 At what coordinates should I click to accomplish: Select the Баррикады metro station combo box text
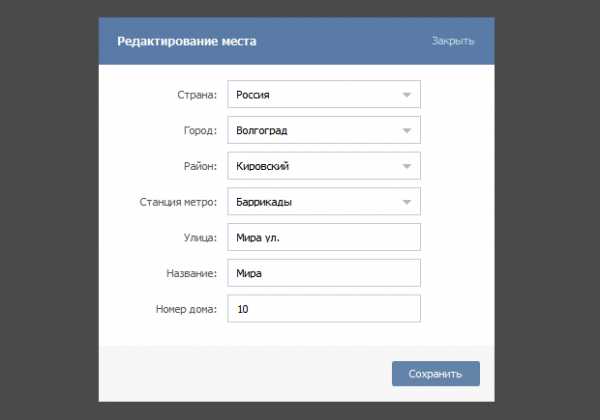point(264,202)
